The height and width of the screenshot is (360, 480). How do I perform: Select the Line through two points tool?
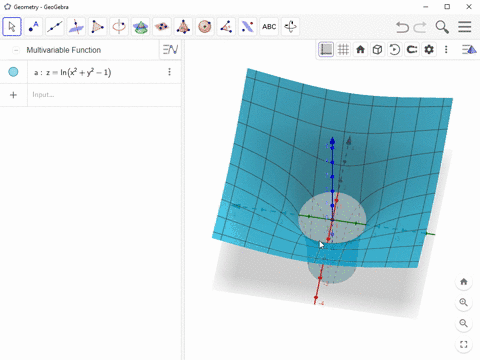tap(55, 27)
